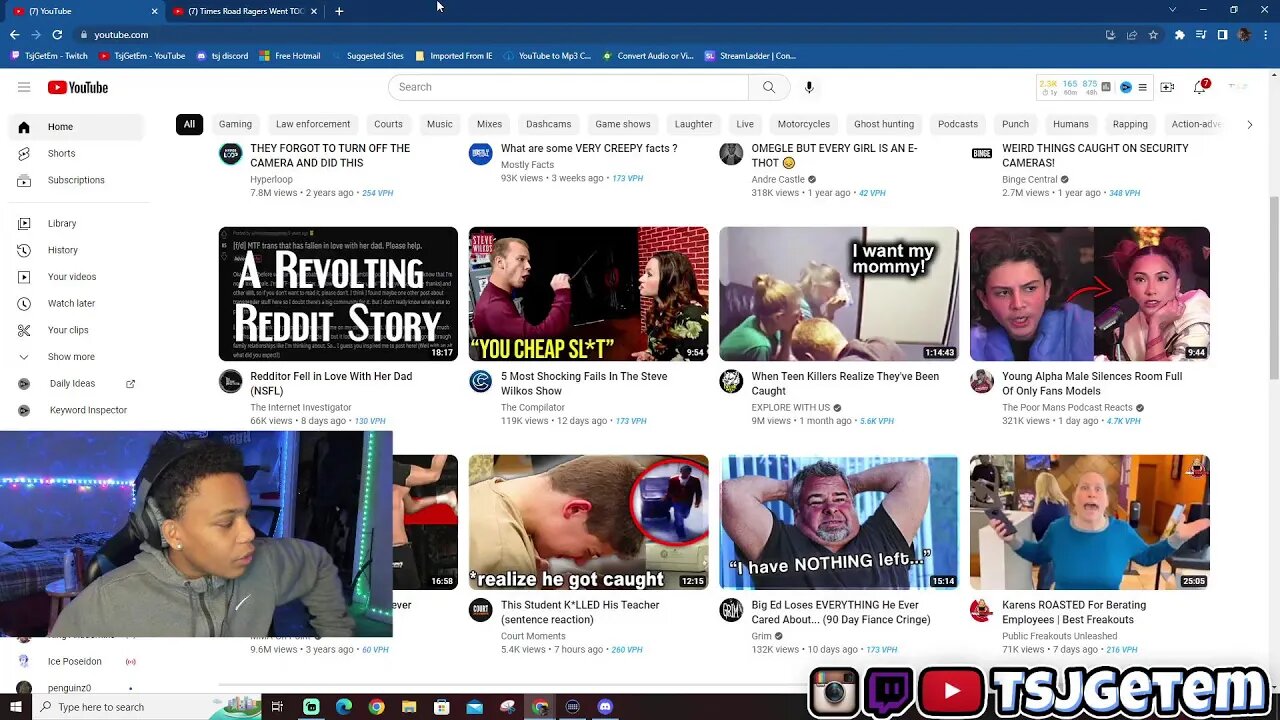Screen dimensions: 1280x720
Task: Click the Windows Start button
Action: coord(16,707)
